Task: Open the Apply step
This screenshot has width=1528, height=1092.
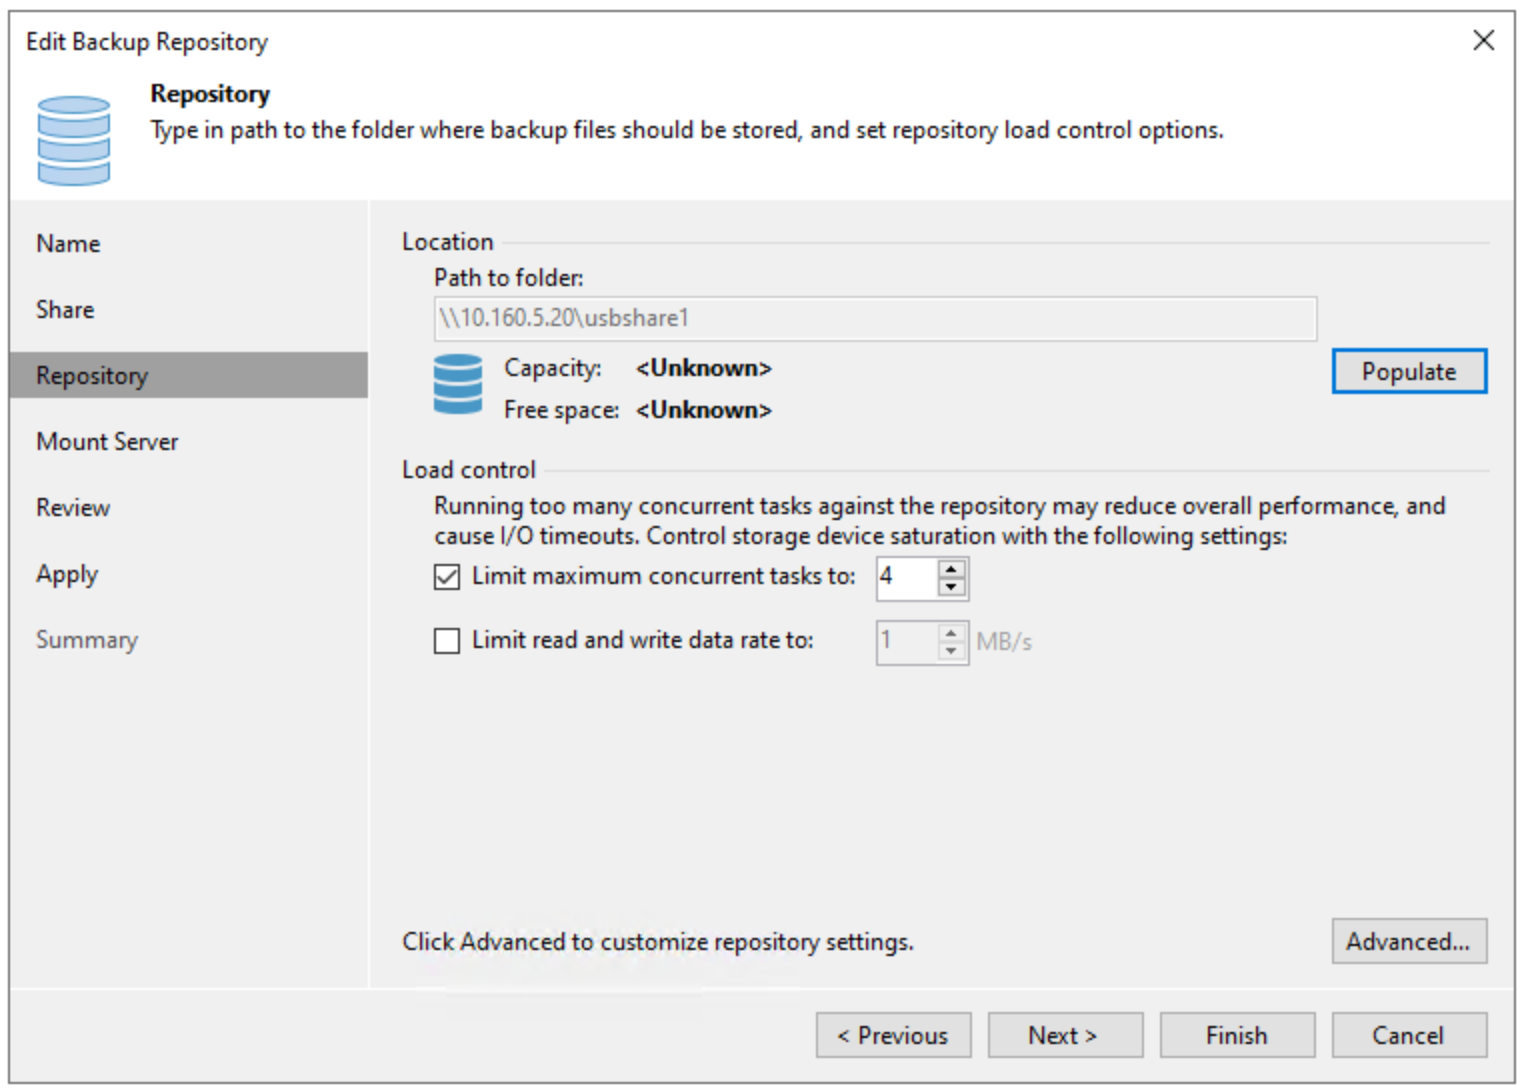Action: point(66,573)
